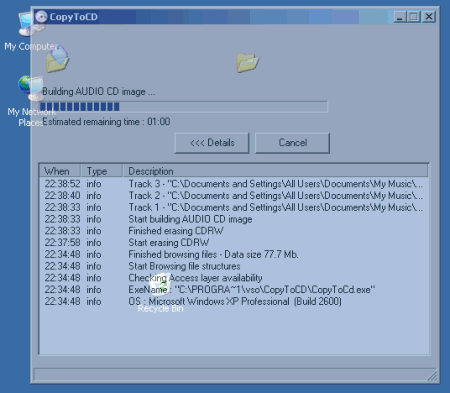This screenshot has height=393, width=450.
Task: Select the OS Microsoft Windows XP row
Action: click(x=234, y=301)
